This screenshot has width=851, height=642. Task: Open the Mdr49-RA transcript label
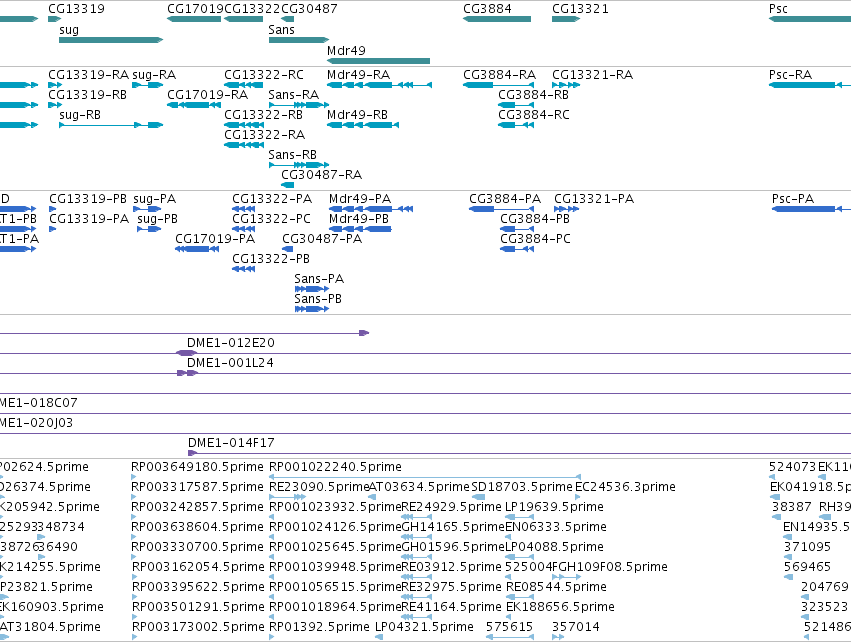(x=358, y=74)
